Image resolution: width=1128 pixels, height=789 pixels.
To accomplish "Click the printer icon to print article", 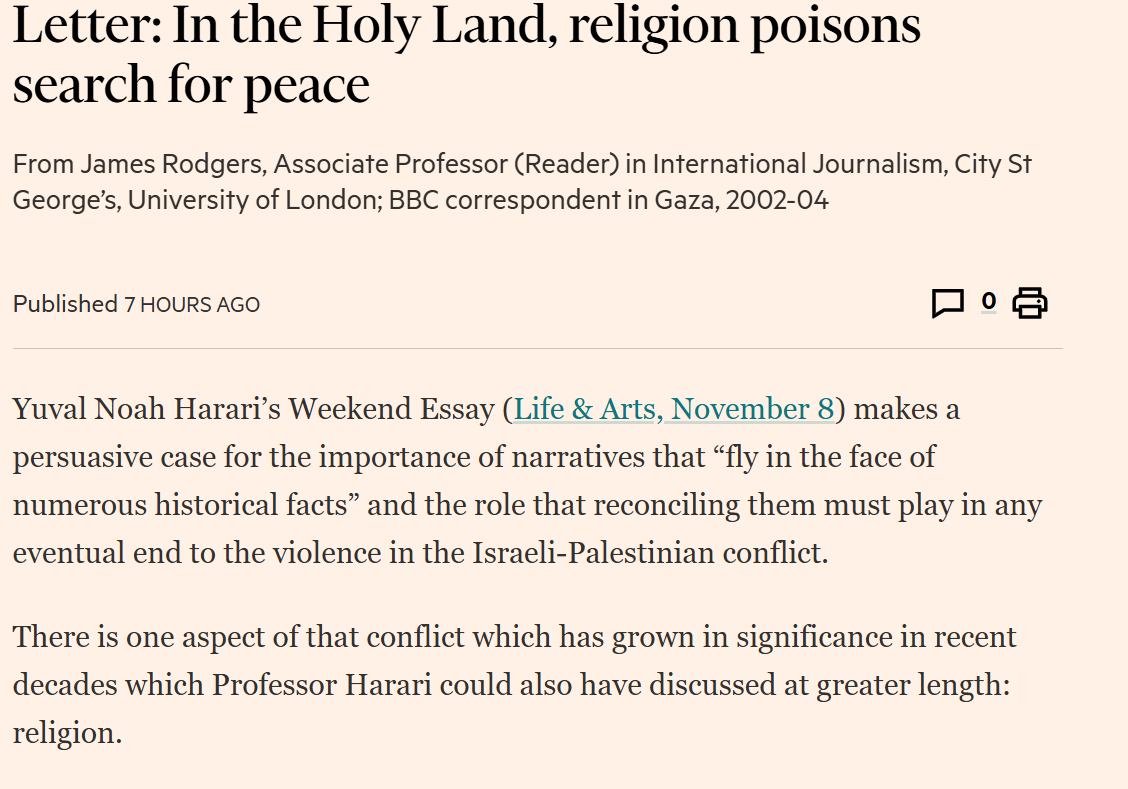I will [1029, 303].
